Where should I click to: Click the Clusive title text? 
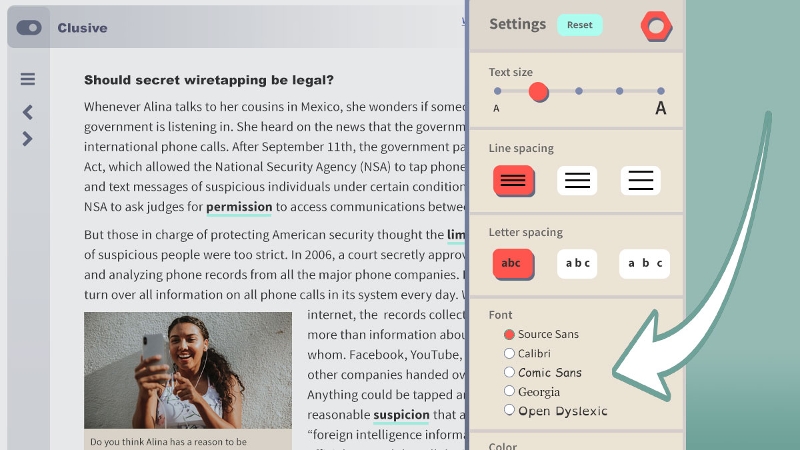pyautogui.click(x=82, y=28)
